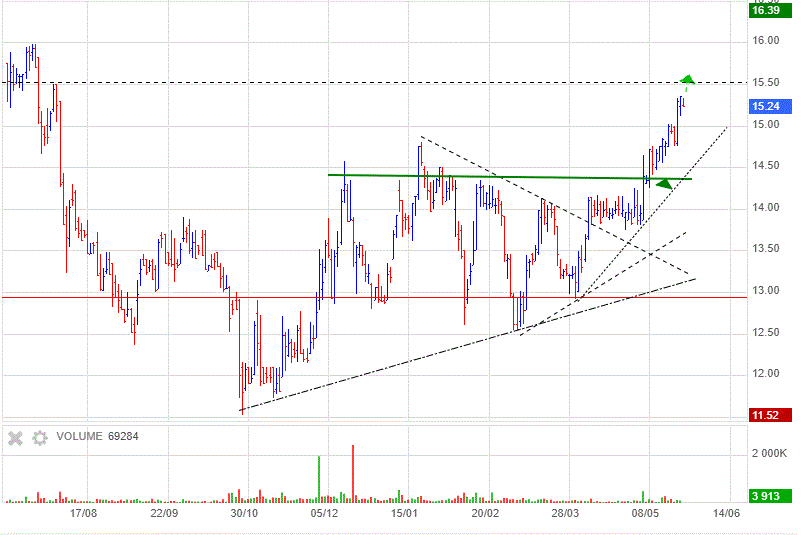This screenshot has height=535, width=801.
Task: Select the green horizontal resistance line
Action: coord(500,177)
